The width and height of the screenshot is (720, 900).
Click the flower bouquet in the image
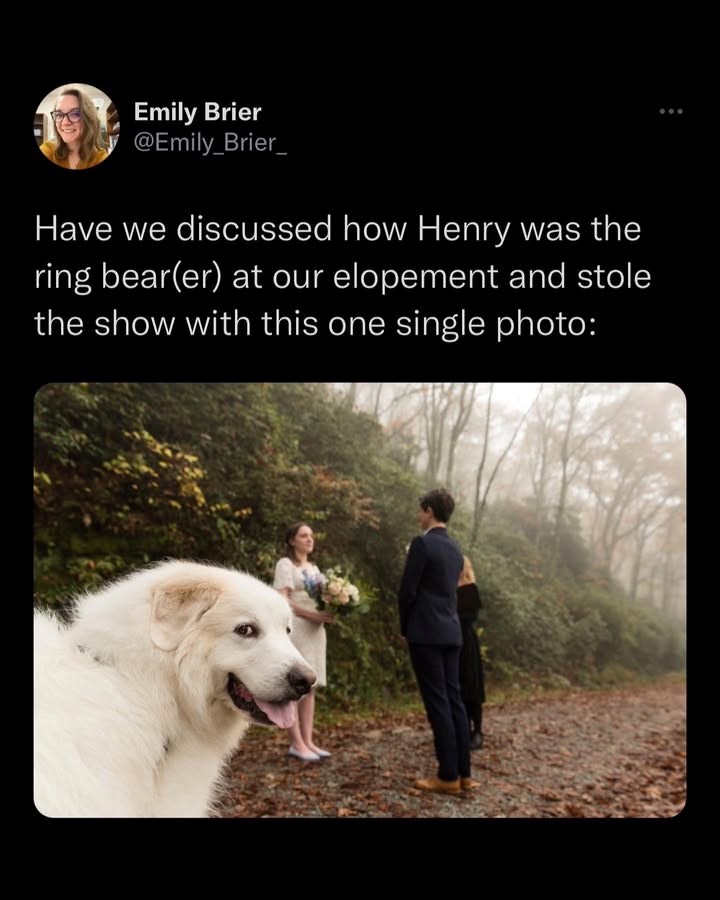[336, 588]
